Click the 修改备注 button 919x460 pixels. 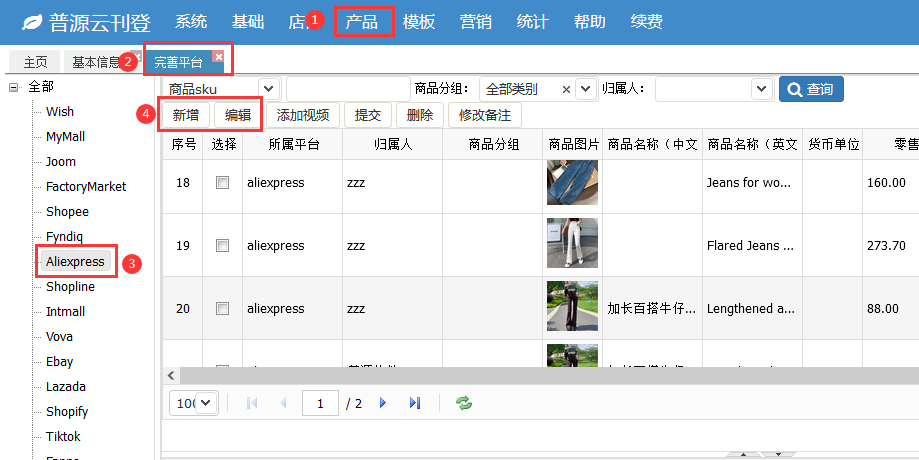(x=485, y=115)
